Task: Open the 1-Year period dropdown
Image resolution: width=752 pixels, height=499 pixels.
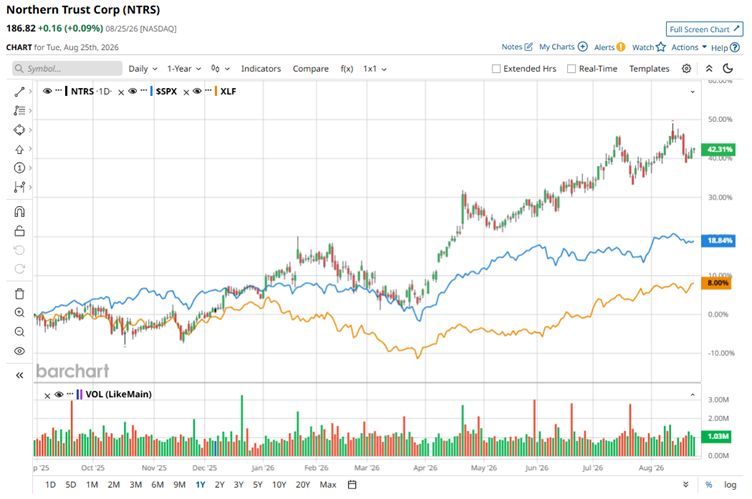Action: pos(184,69)
